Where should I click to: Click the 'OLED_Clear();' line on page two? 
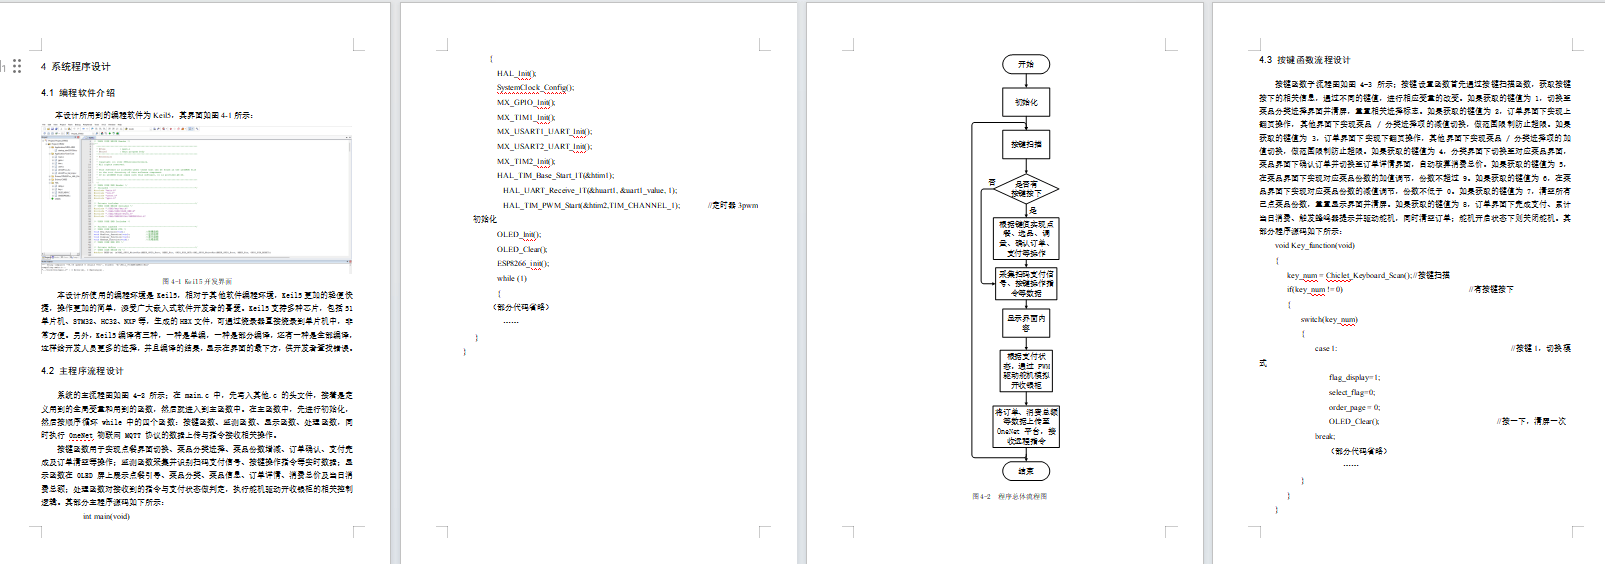coord(522,249)
